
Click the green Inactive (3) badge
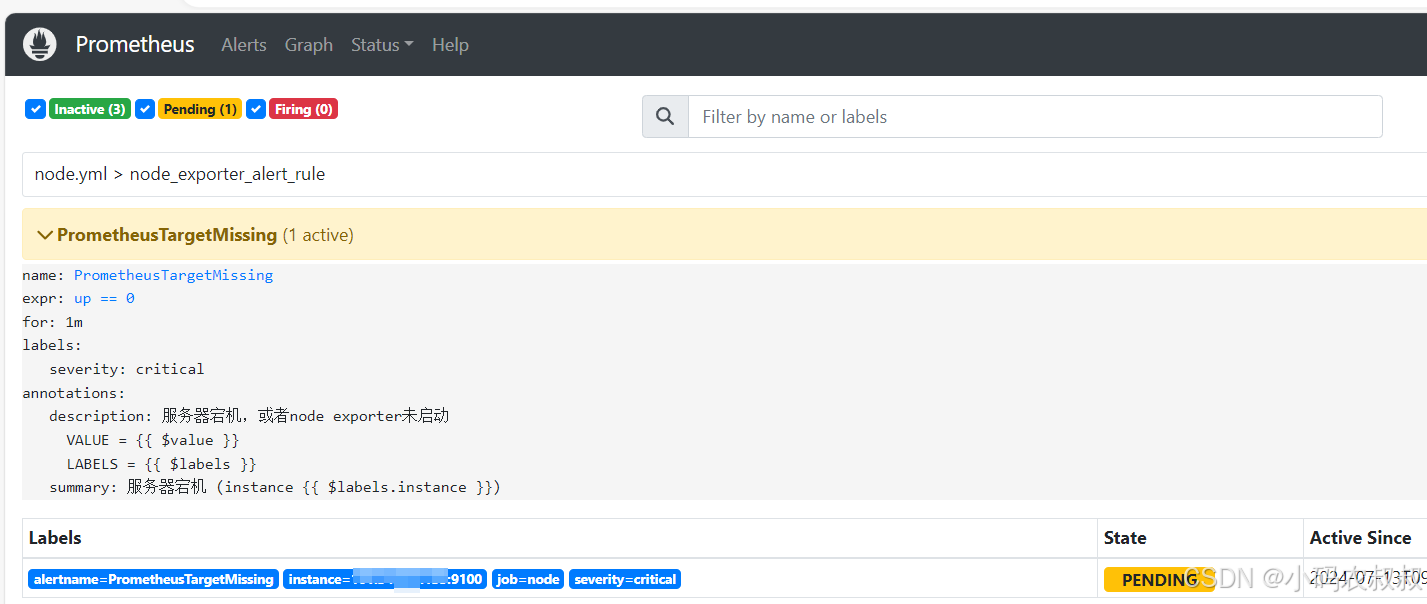point(90,109)
